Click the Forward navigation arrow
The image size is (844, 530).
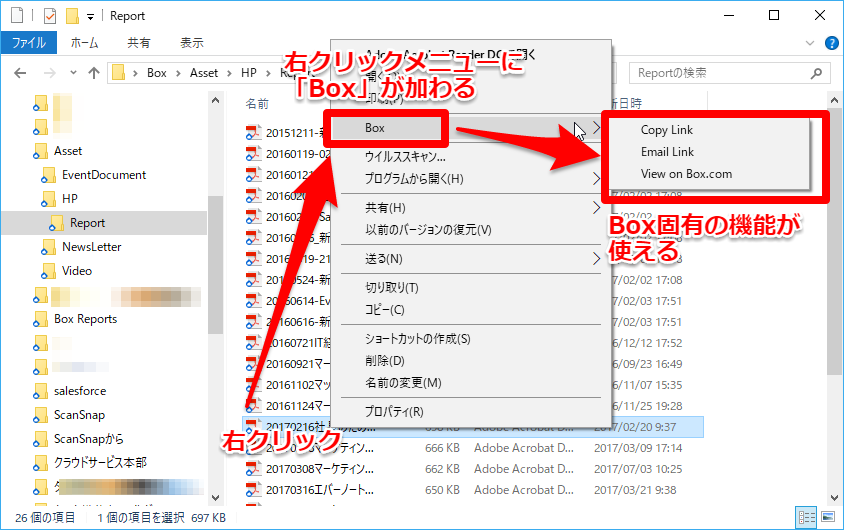50,73
